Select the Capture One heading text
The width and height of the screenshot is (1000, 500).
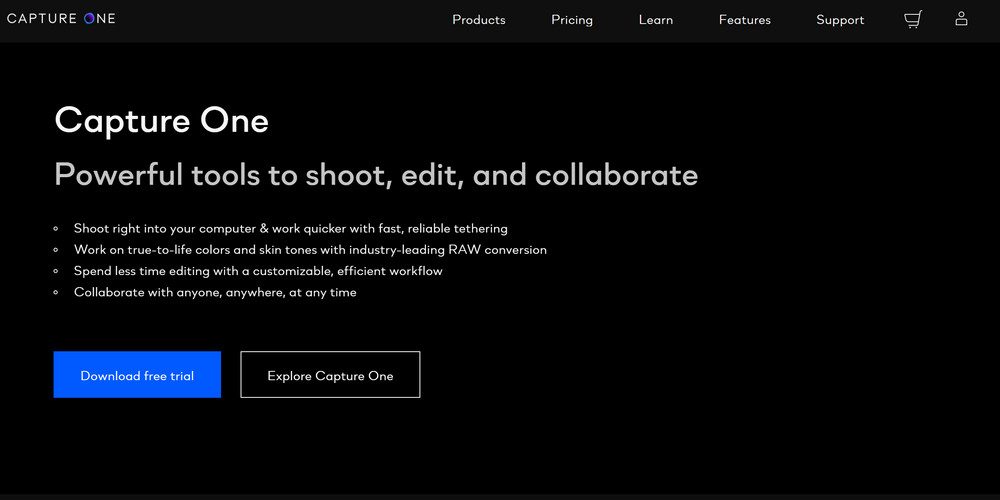(x=161, y=120)
